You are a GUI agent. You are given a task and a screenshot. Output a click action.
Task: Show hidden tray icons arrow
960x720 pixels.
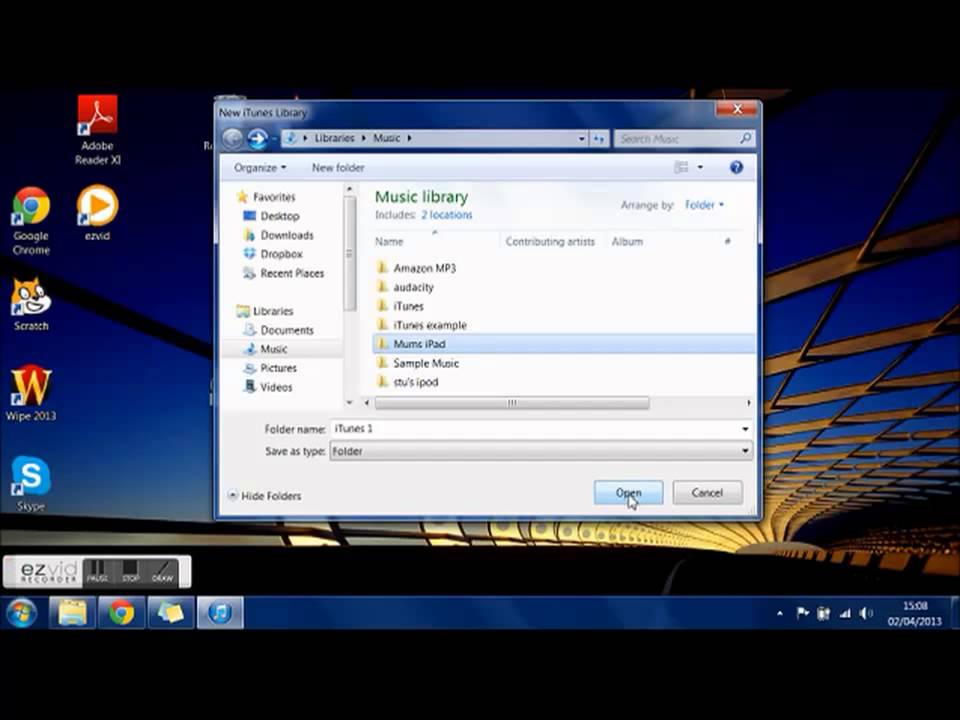(779, 613)
